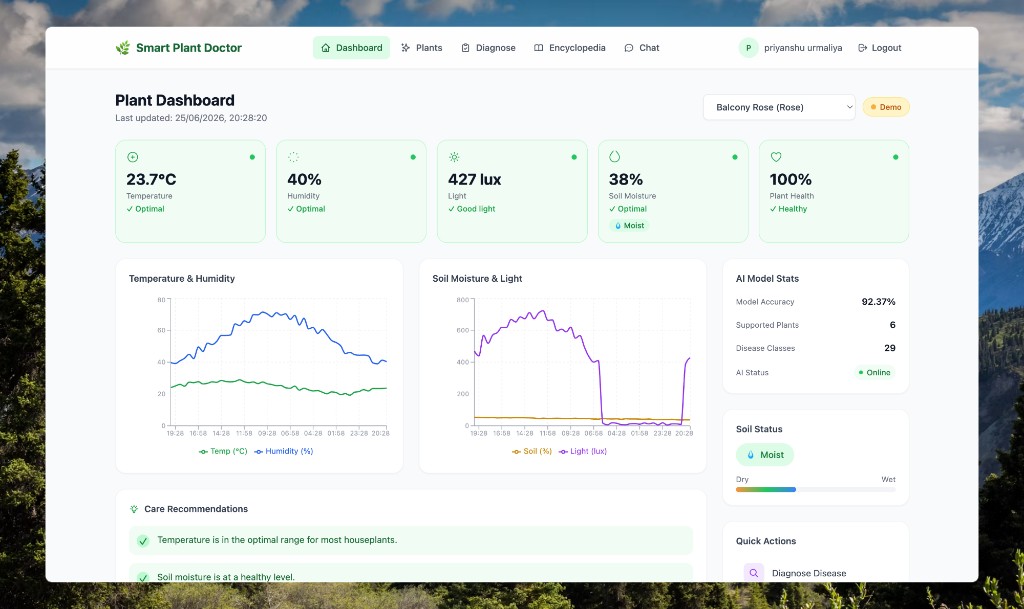The height and width of the screenshot is (609, 1024).
Task: Switch to the Encyclopedia tab
Action: point(569,48)
